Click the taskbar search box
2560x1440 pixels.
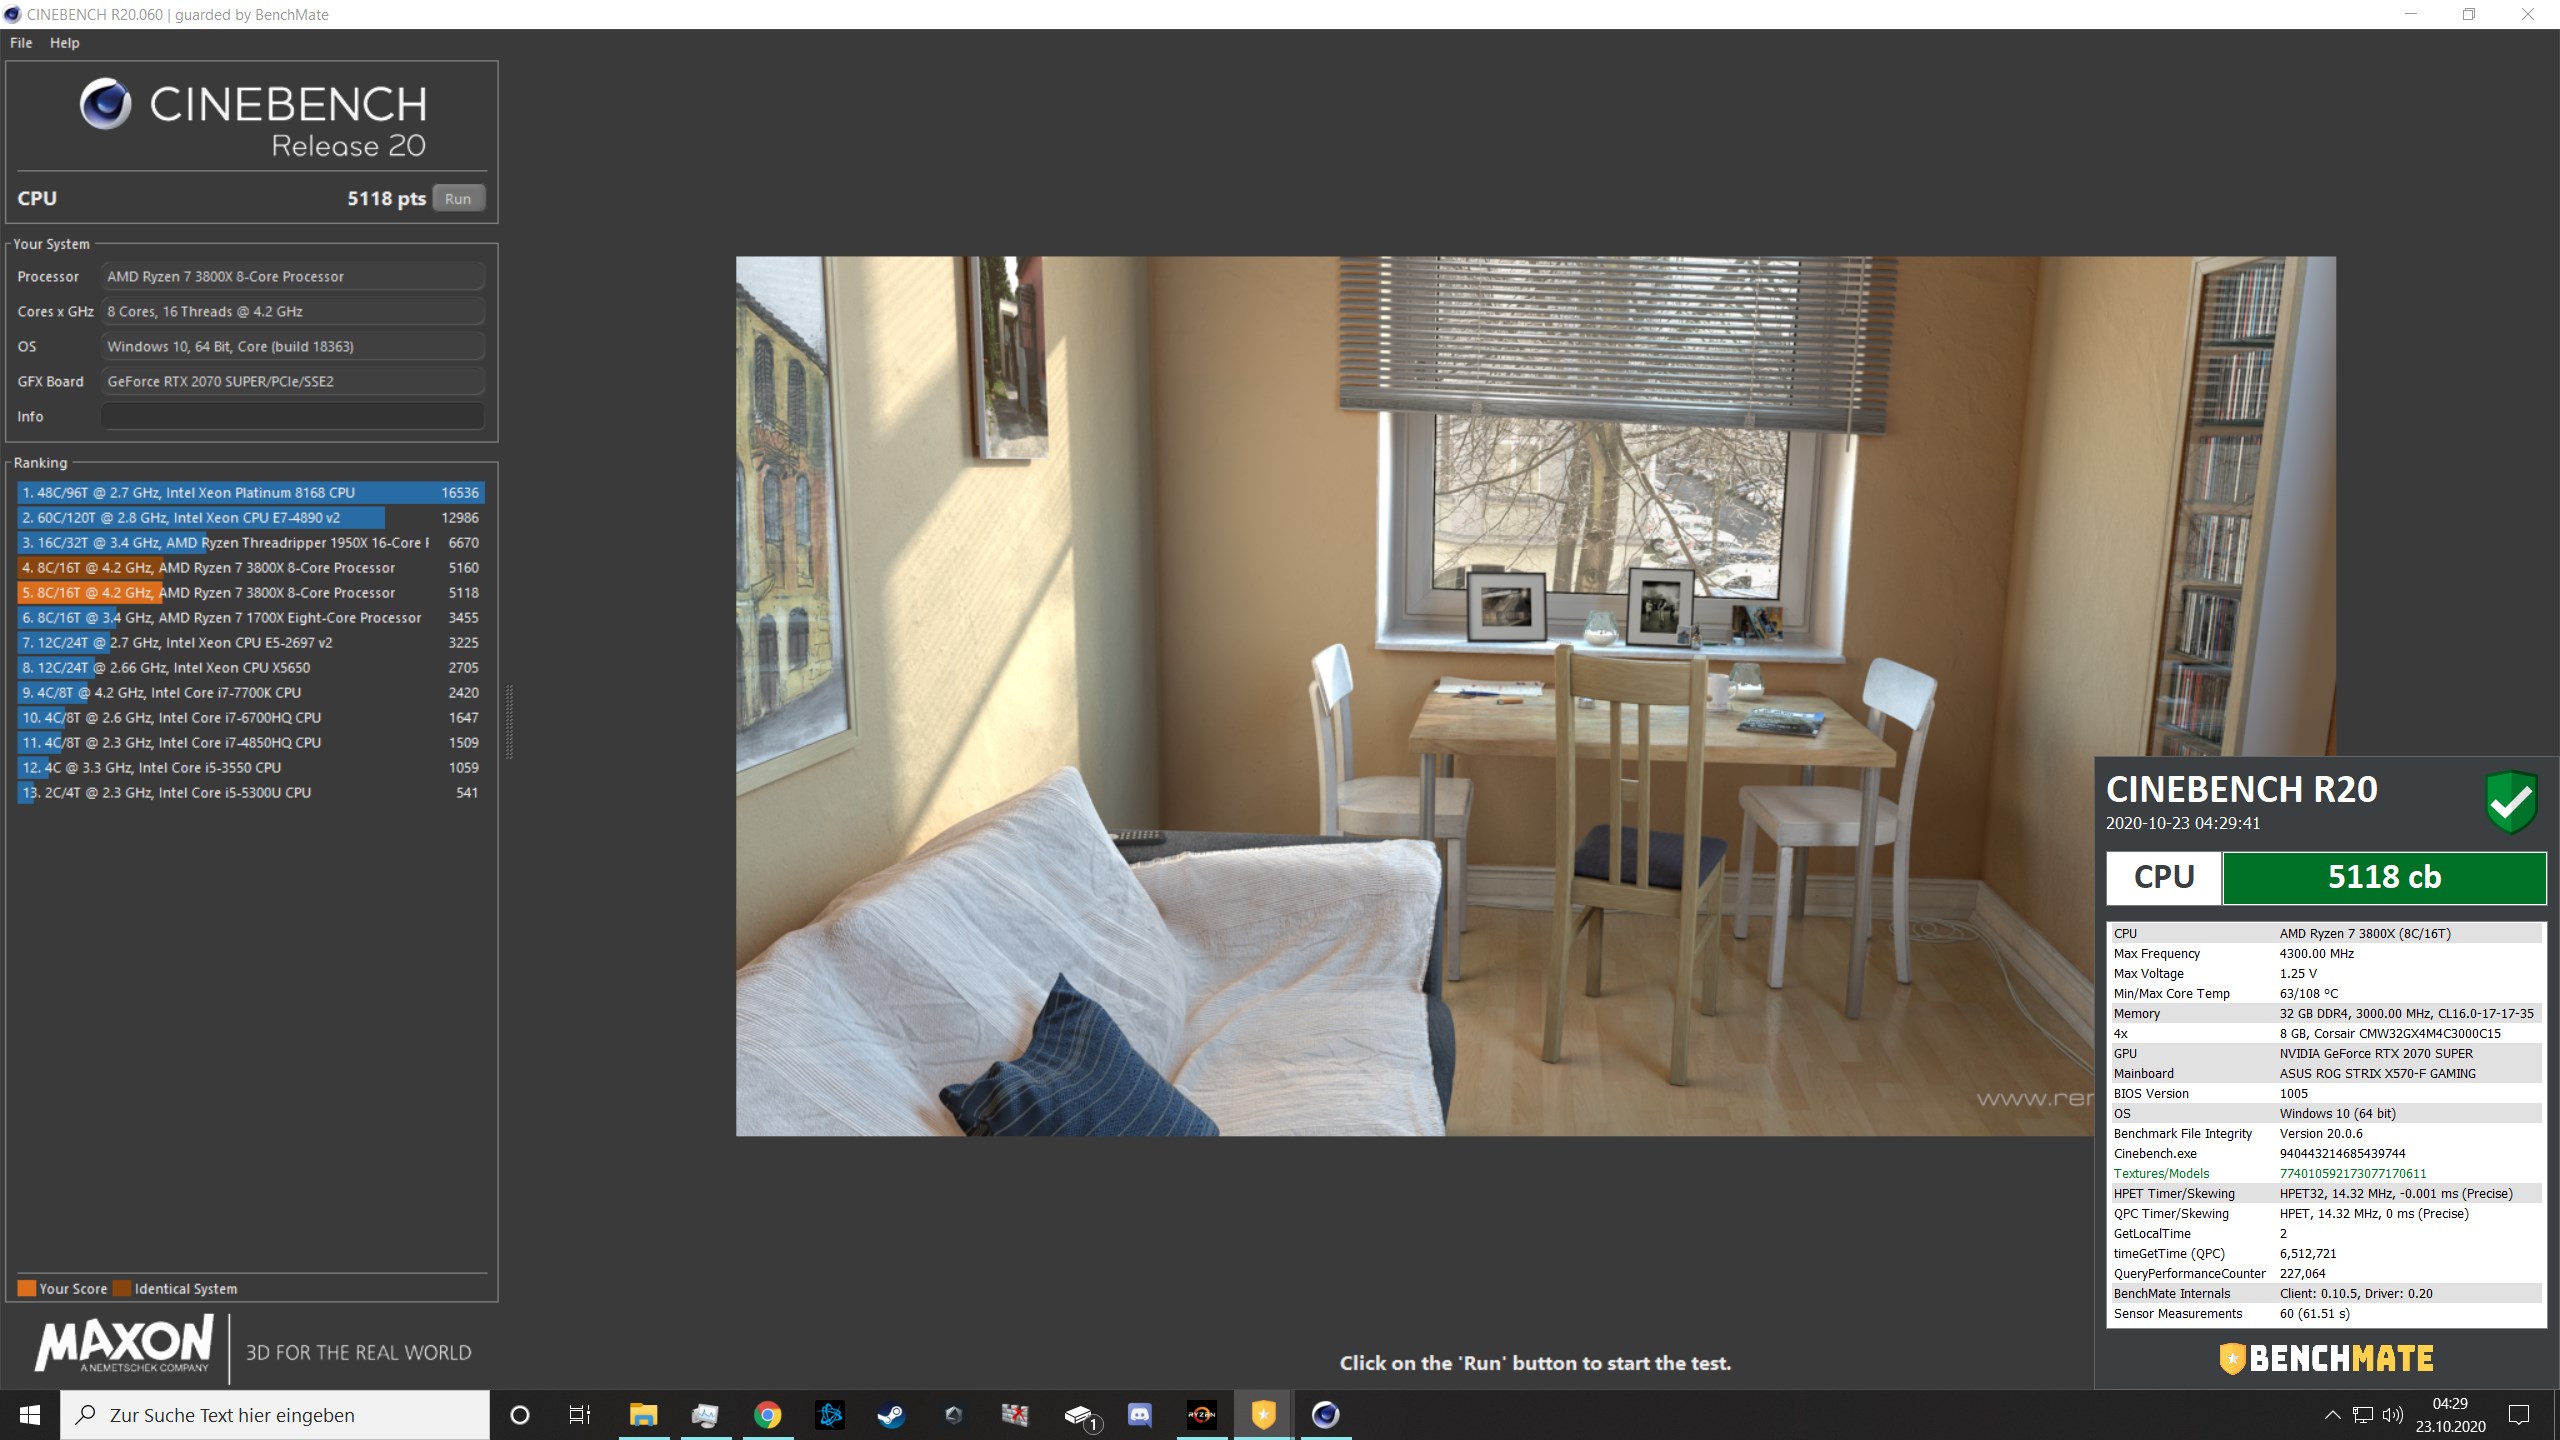click(275, 1415)
